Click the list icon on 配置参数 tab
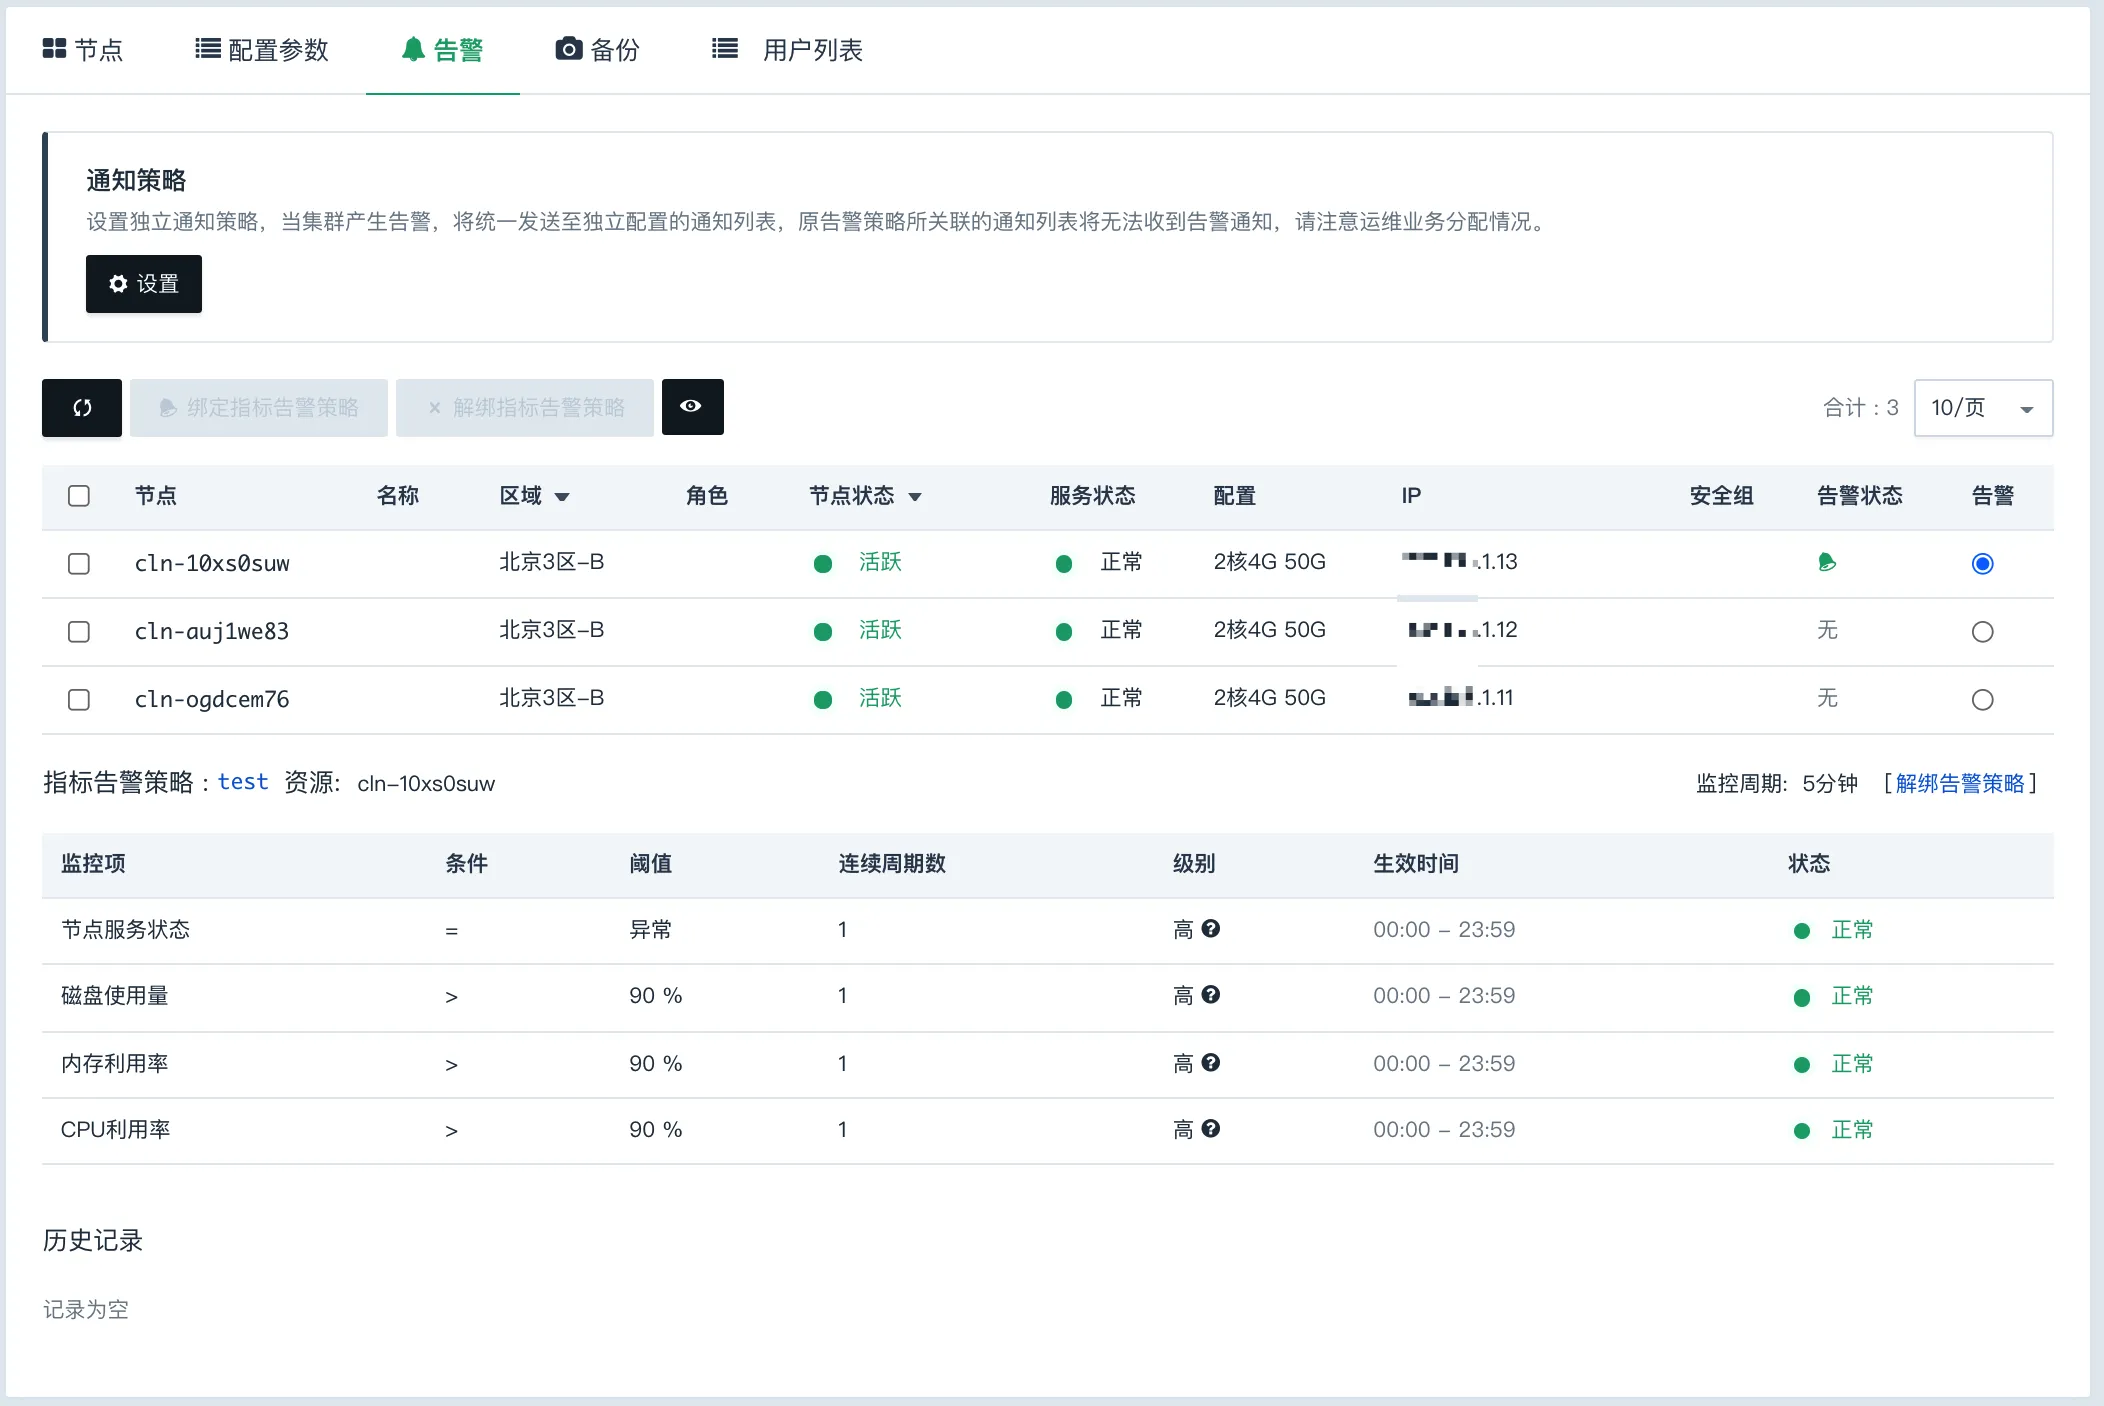The width and height of the screenshot is (2104, 1406). 208,48
